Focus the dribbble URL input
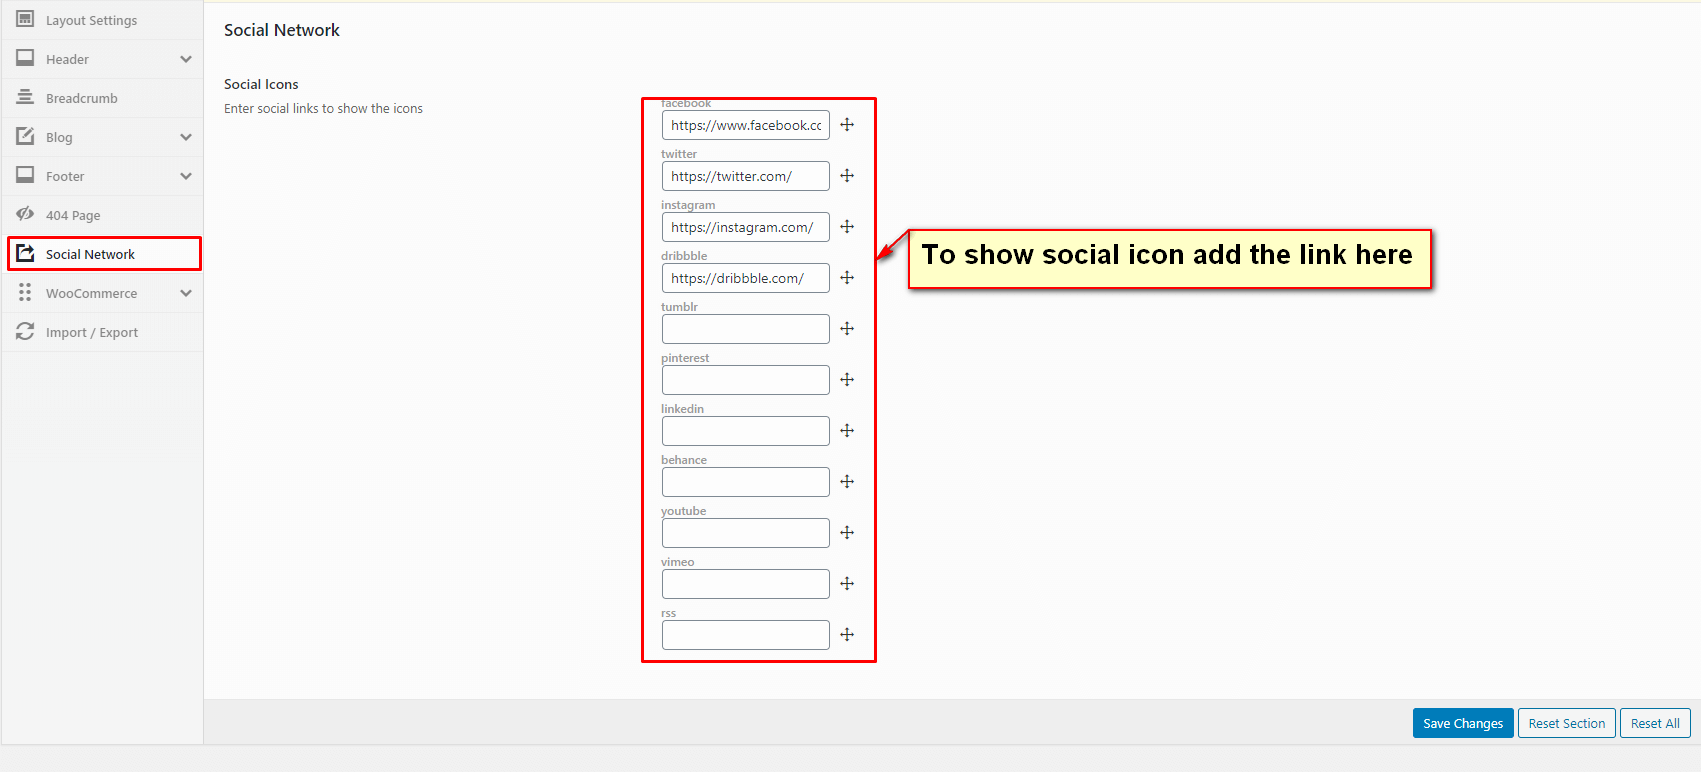 click(746, 278)
